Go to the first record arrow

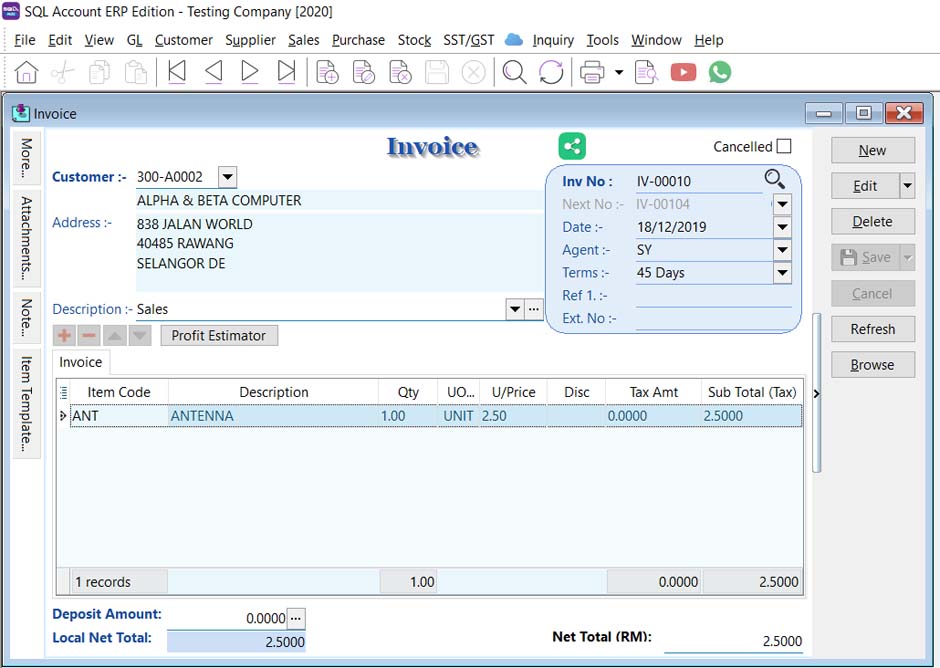pos(177,72)
